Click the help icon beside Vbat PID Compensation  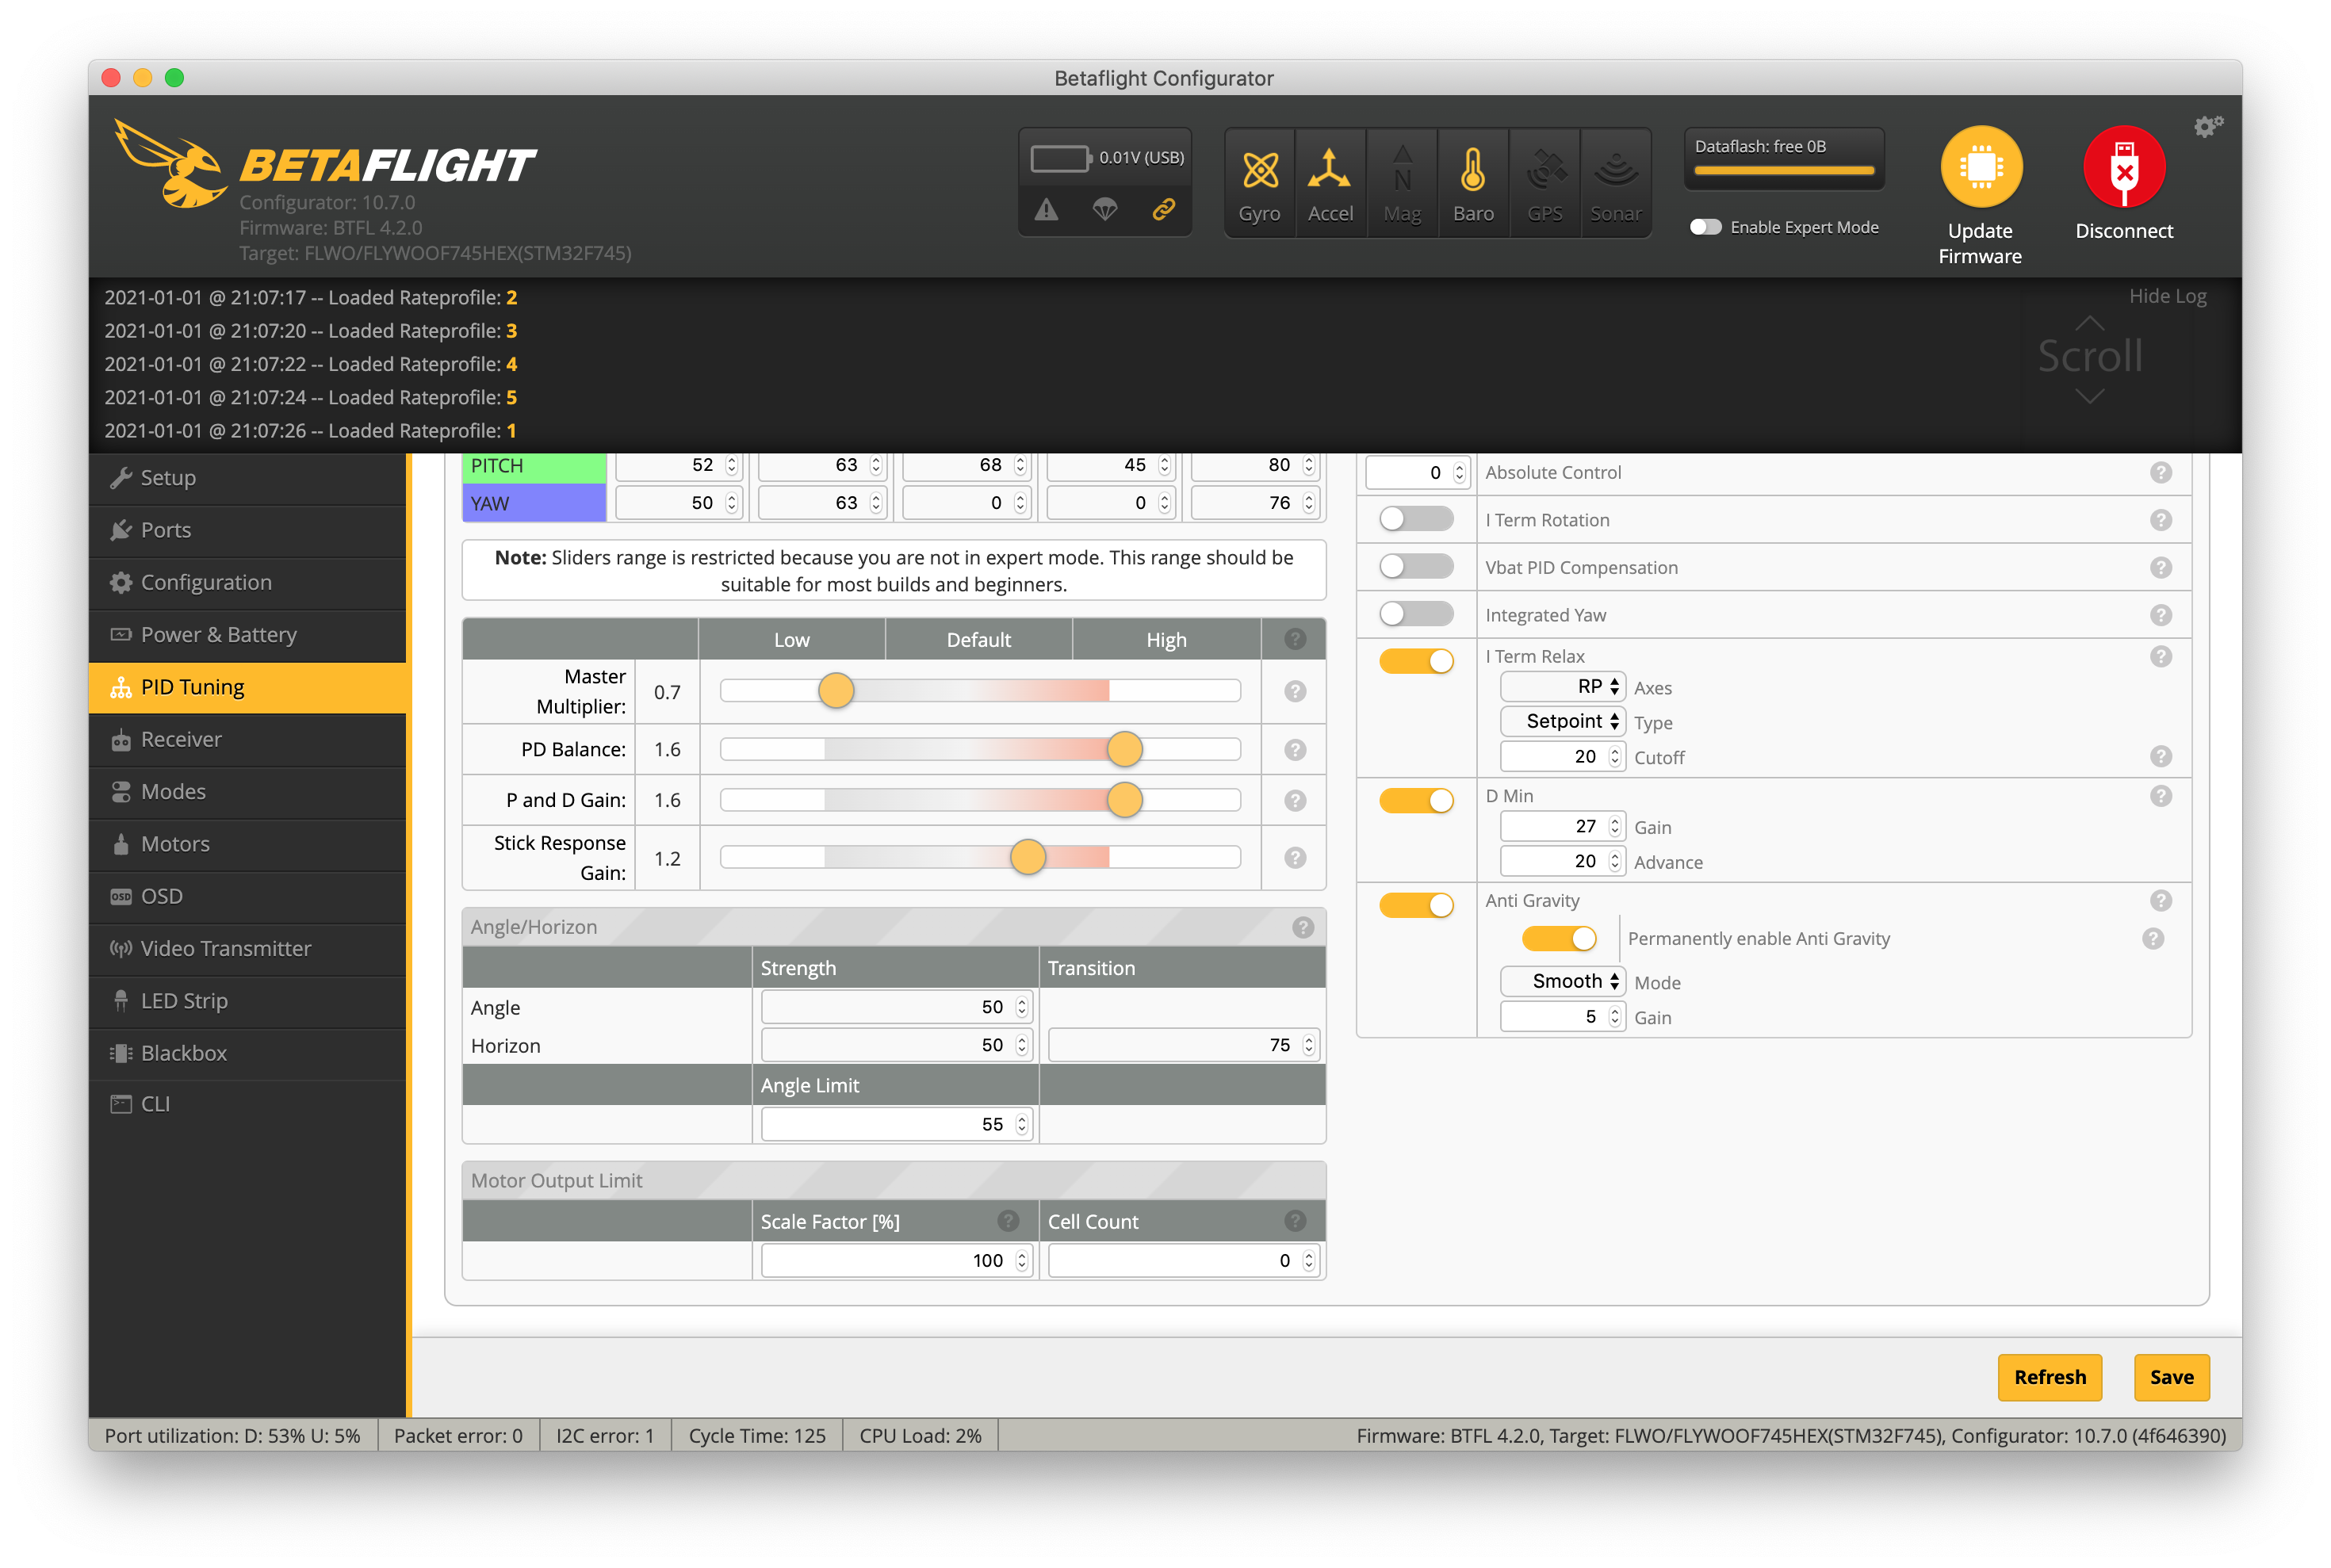point(2160,567)
